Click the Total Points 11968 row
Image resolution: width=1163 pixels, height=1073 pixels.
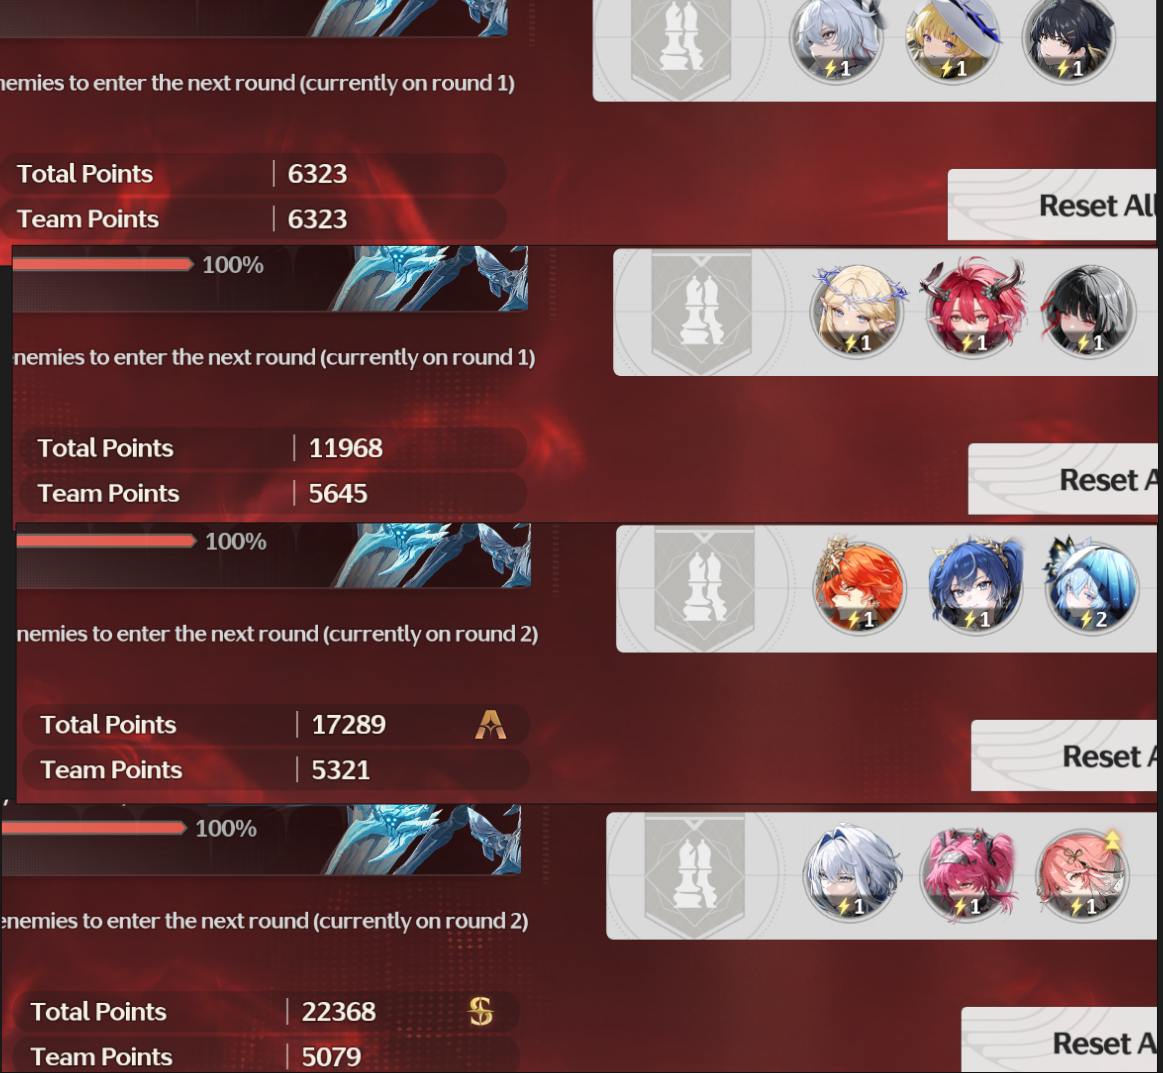(x=274, y=448)
